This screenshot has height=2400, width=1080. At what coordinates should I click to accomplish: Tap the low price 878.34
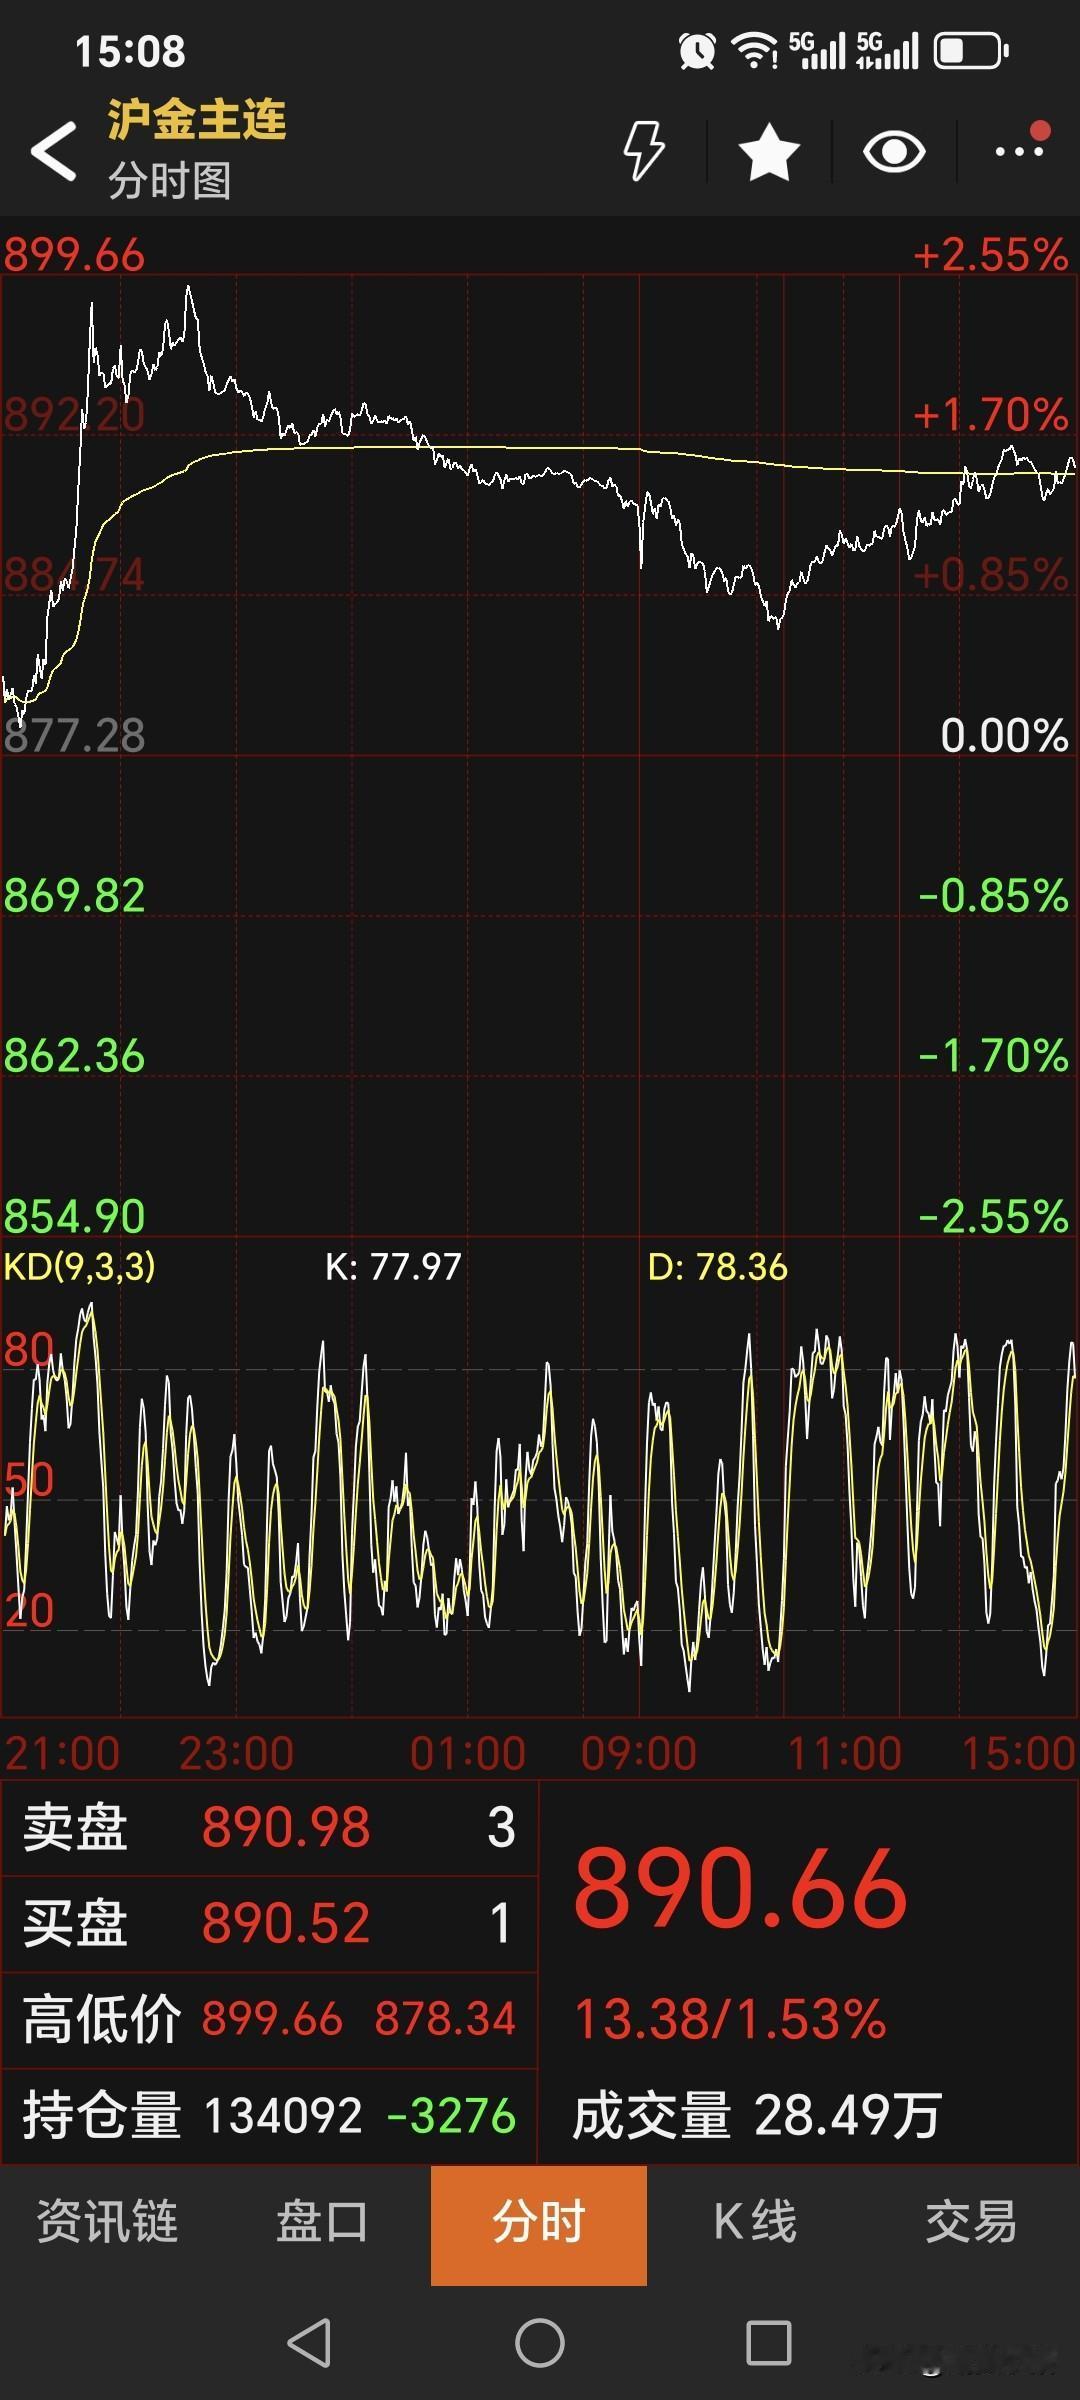445,2019
